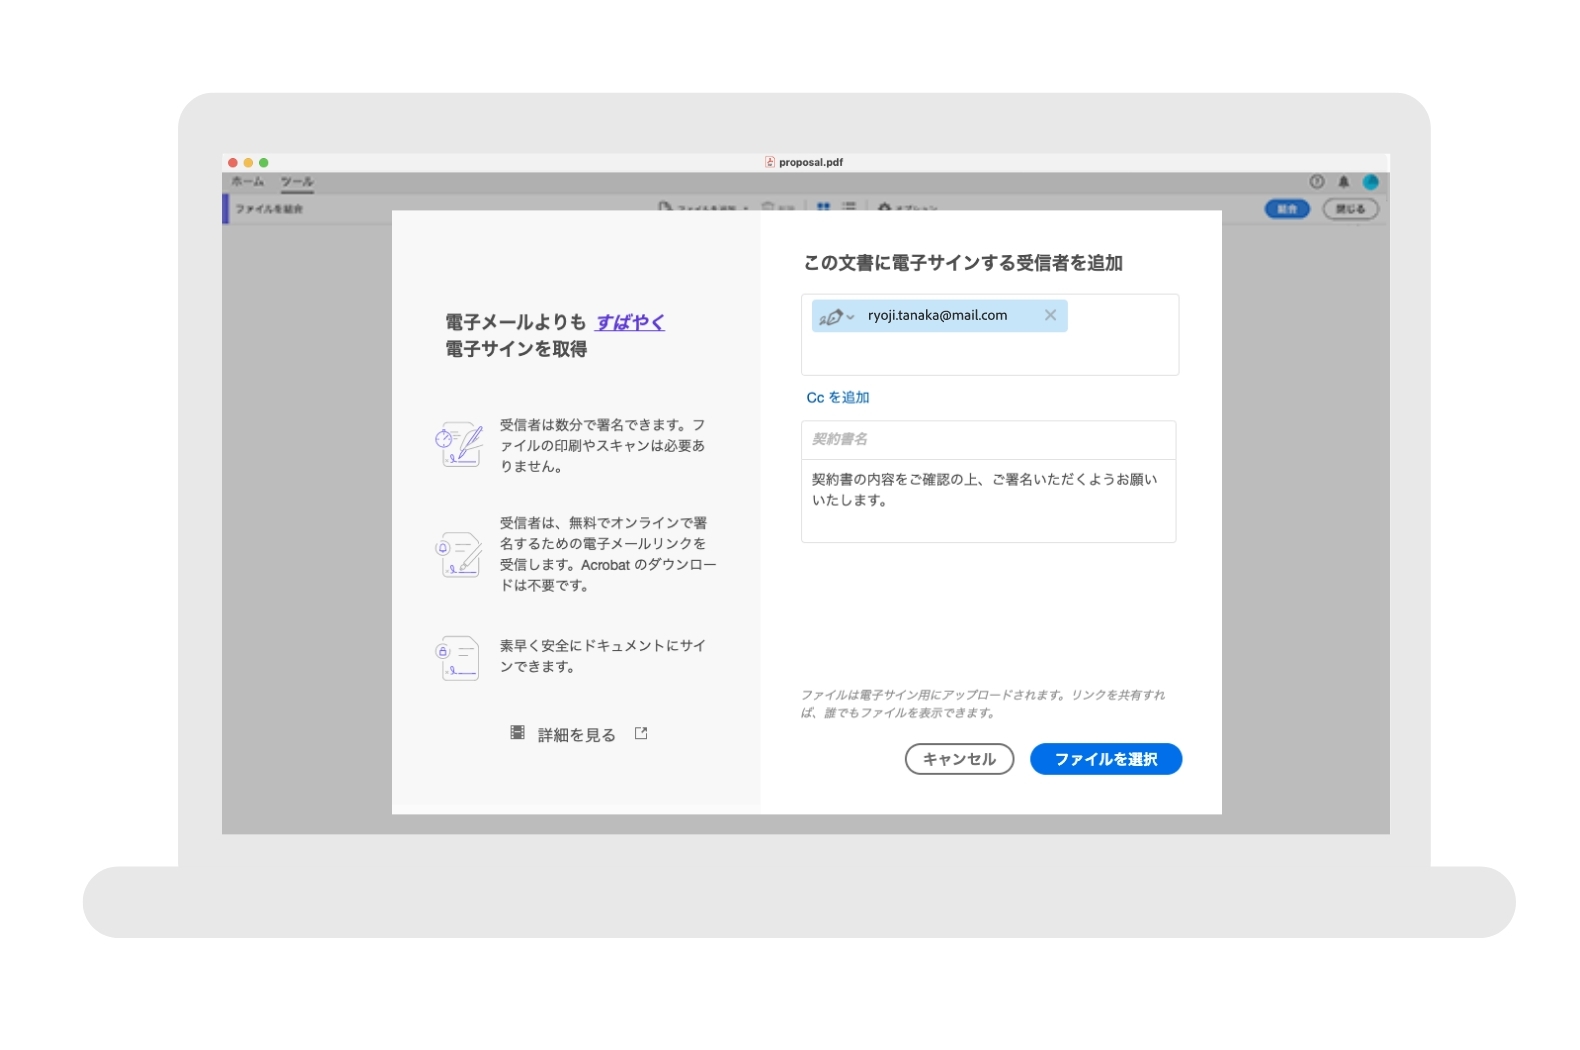Open the signer role dropdown for ryoji.tanaka@mail.com
Screen dimensions: 1580x1050
[836, 317]
